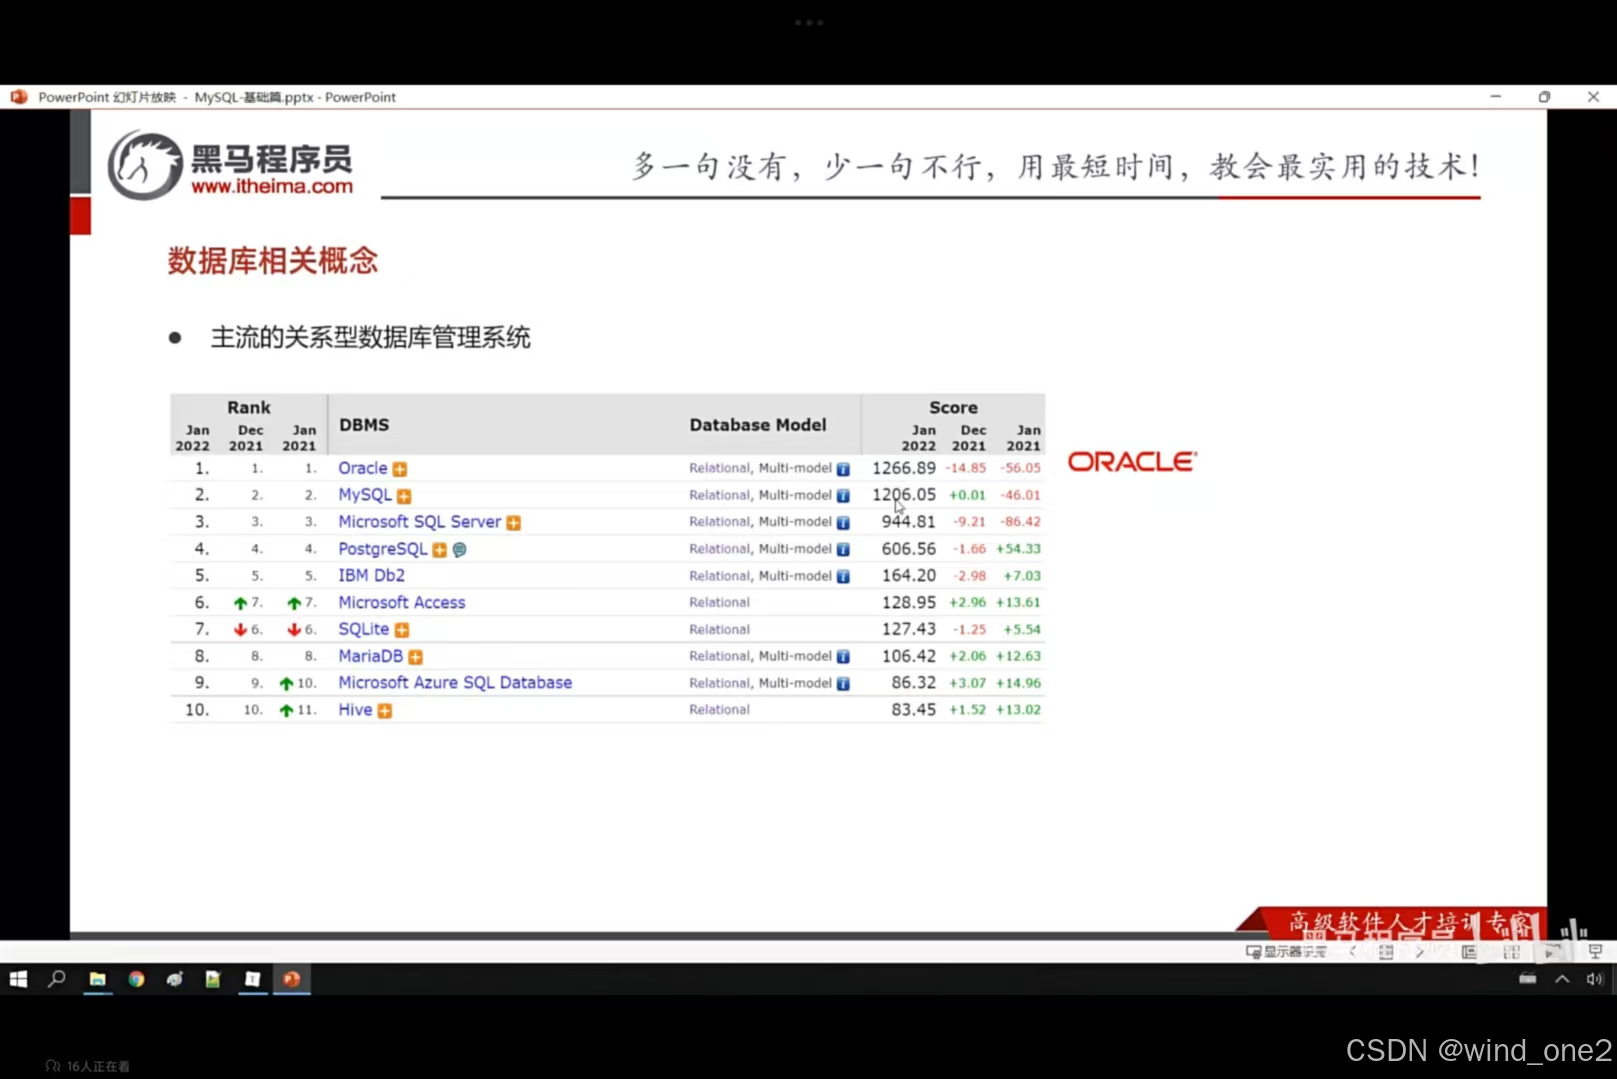Screen dimensions: 1617x1079
Task: Click the keyboard input tray icon
Action: click(1528, 979)
